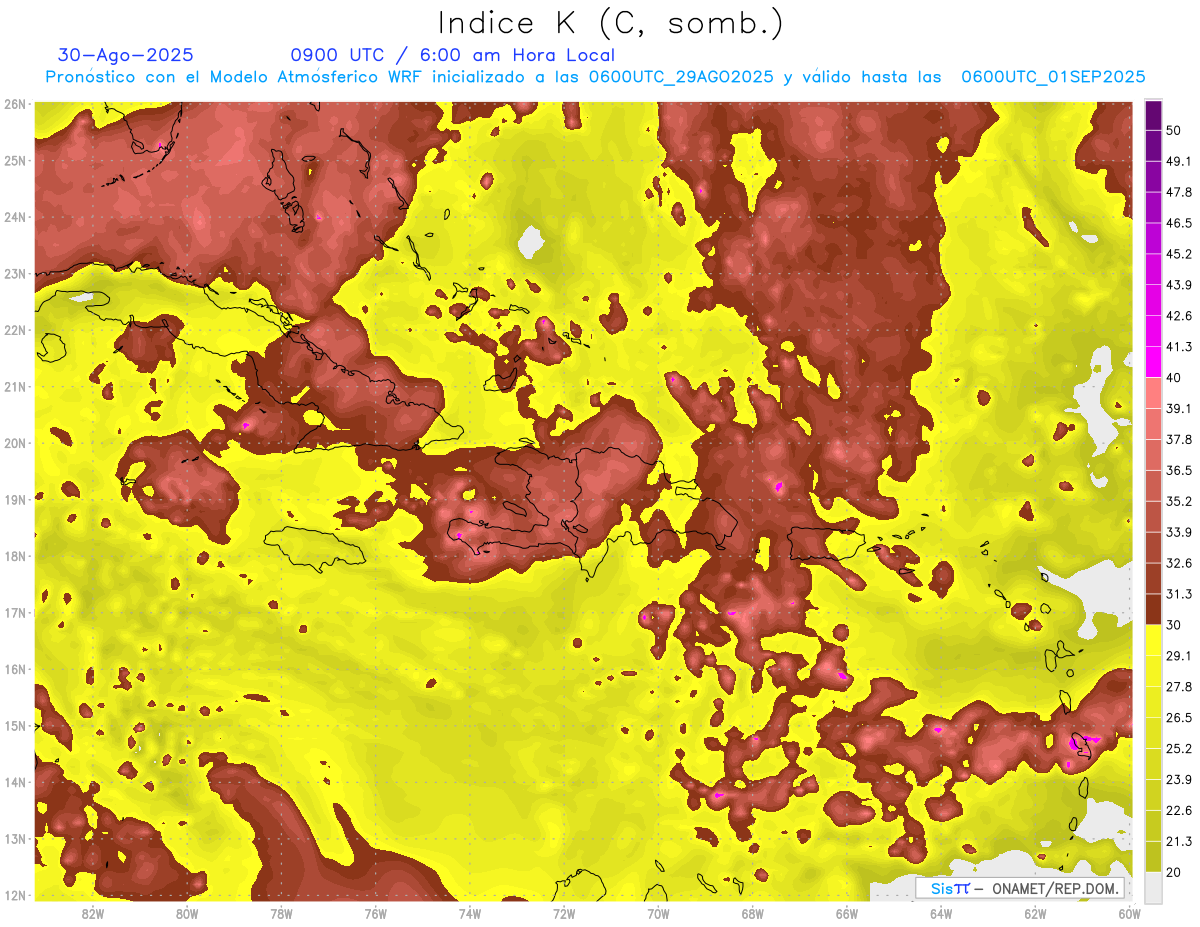Click the color bar label '27.8'
1200x927 pixels.
coord(1179,686)
